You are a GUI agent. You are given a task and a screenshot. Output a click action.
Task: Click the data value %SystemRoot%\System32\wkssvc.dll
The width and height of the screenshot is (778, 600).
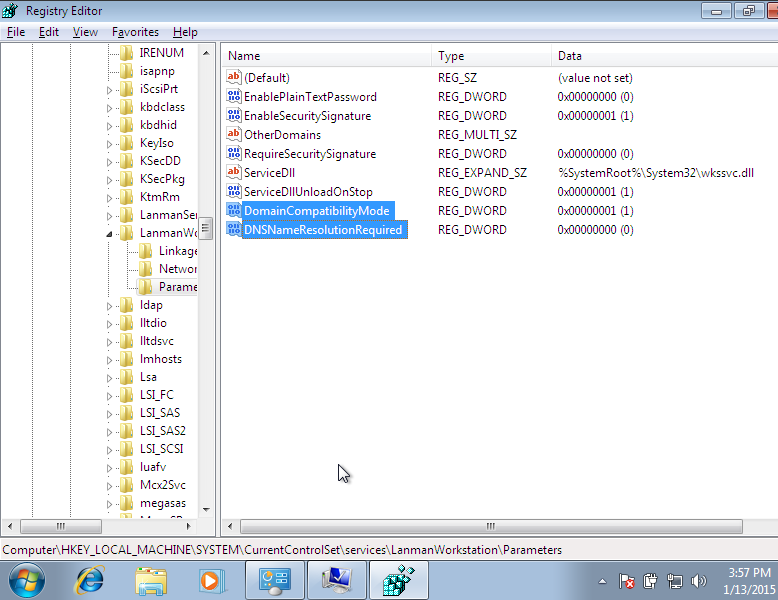[x=655, y=173]
